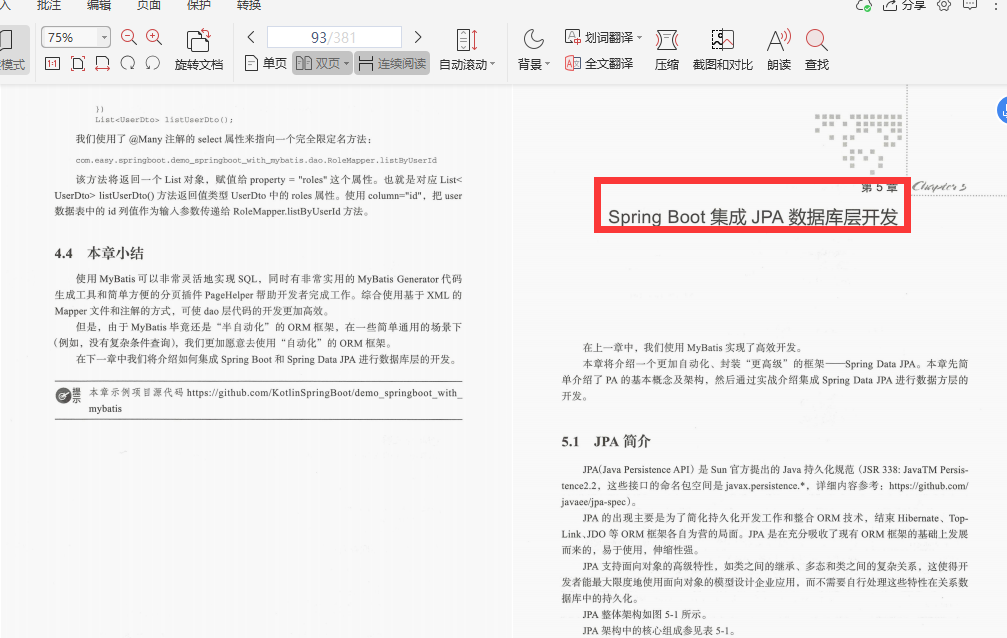The height and width of the screenshot is (638, 1007).
Task: Click the page number field 93/381
Action: (334, 37)
